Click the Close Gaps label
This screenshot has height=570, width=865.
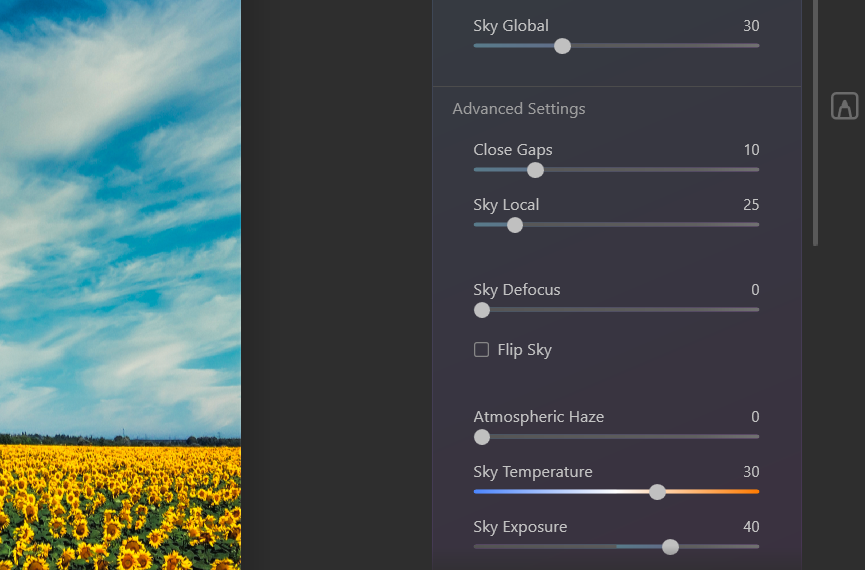pos(512,150)
